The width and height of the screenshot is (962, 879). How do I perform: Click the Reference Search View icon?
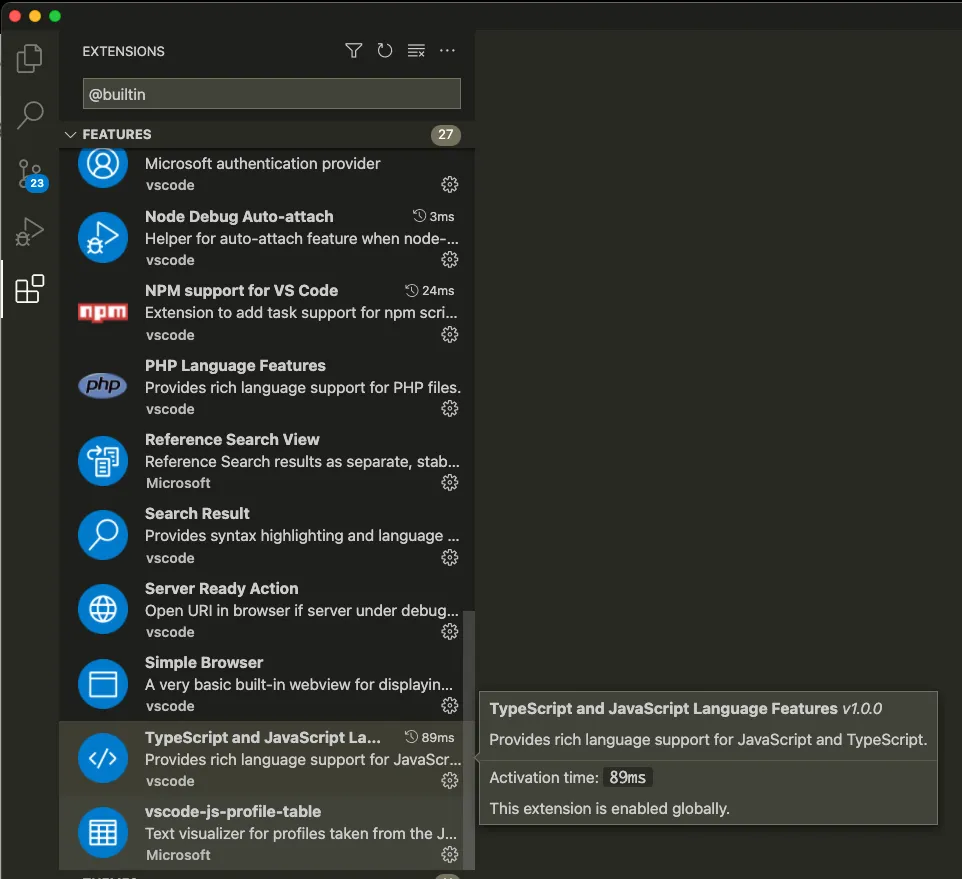point(103,461)
